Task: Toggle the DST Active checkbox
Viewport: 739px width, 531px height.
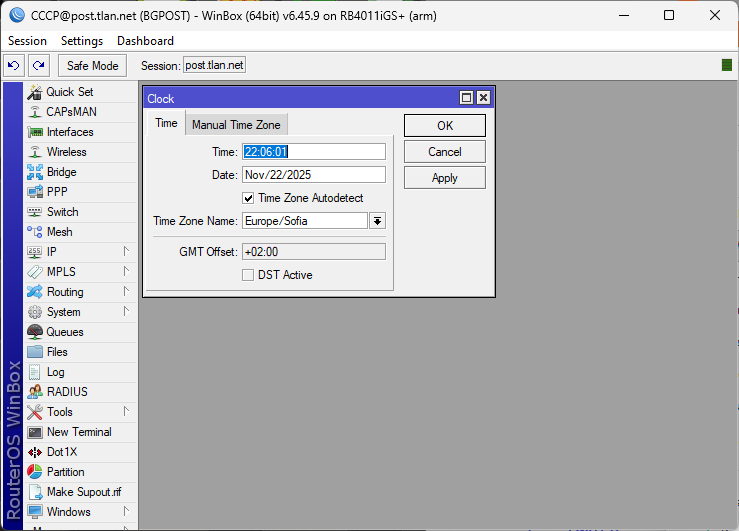Action: pos(249,275)
